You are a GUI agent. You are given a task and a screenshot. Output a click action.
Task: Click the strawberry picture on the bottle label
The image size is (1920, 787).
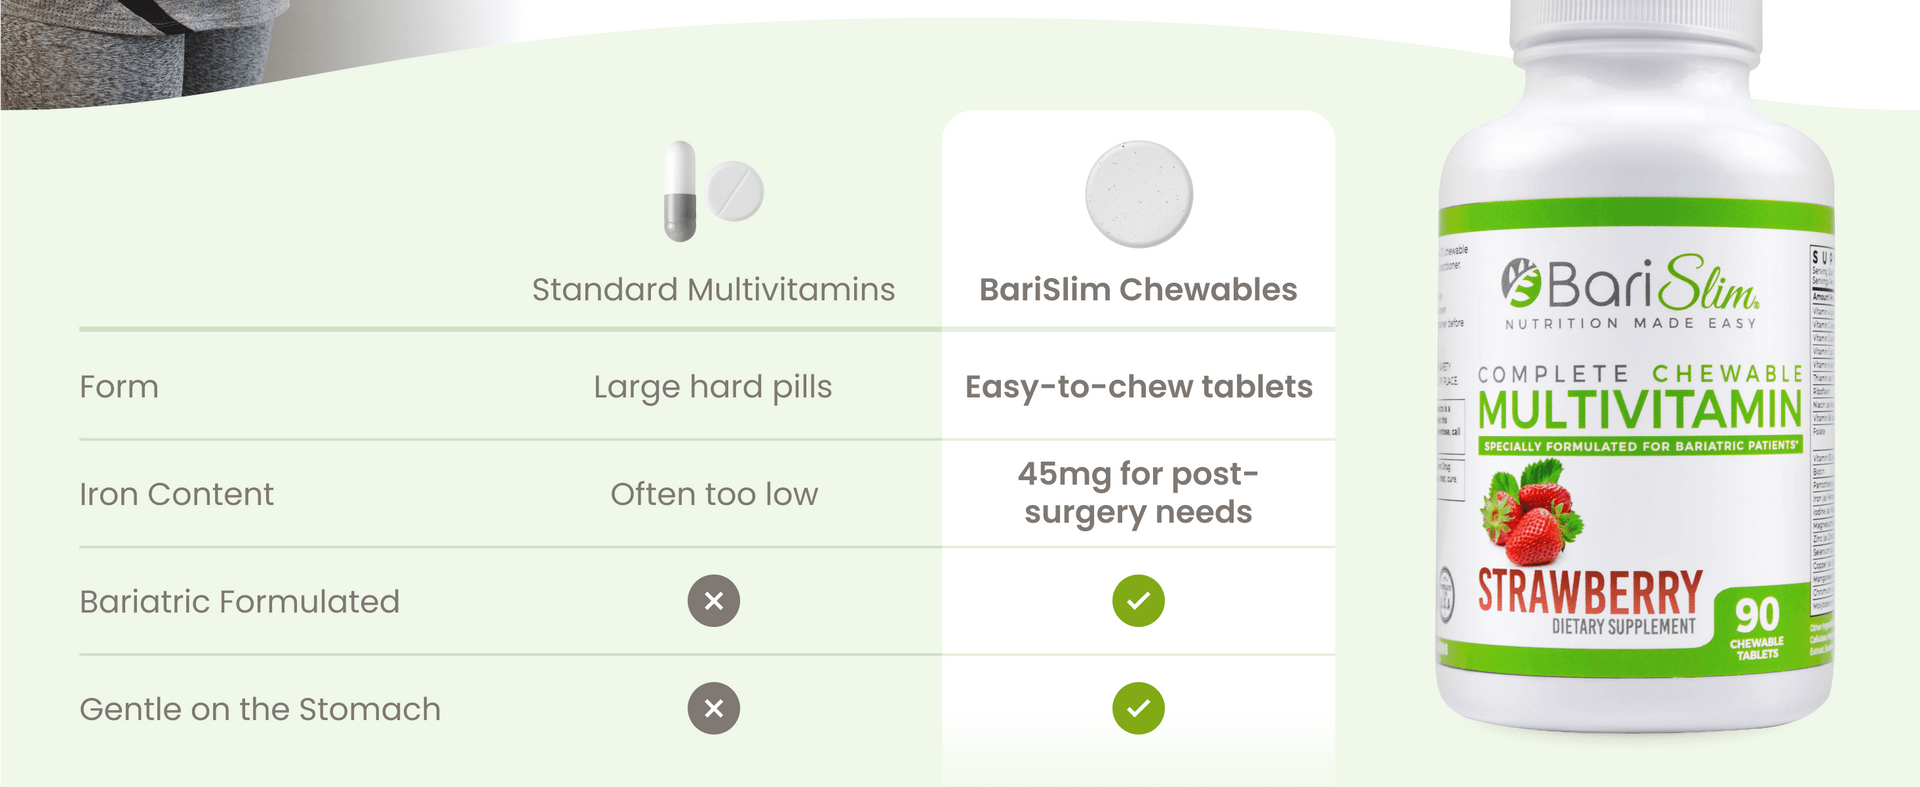(x=1531, y=513)
